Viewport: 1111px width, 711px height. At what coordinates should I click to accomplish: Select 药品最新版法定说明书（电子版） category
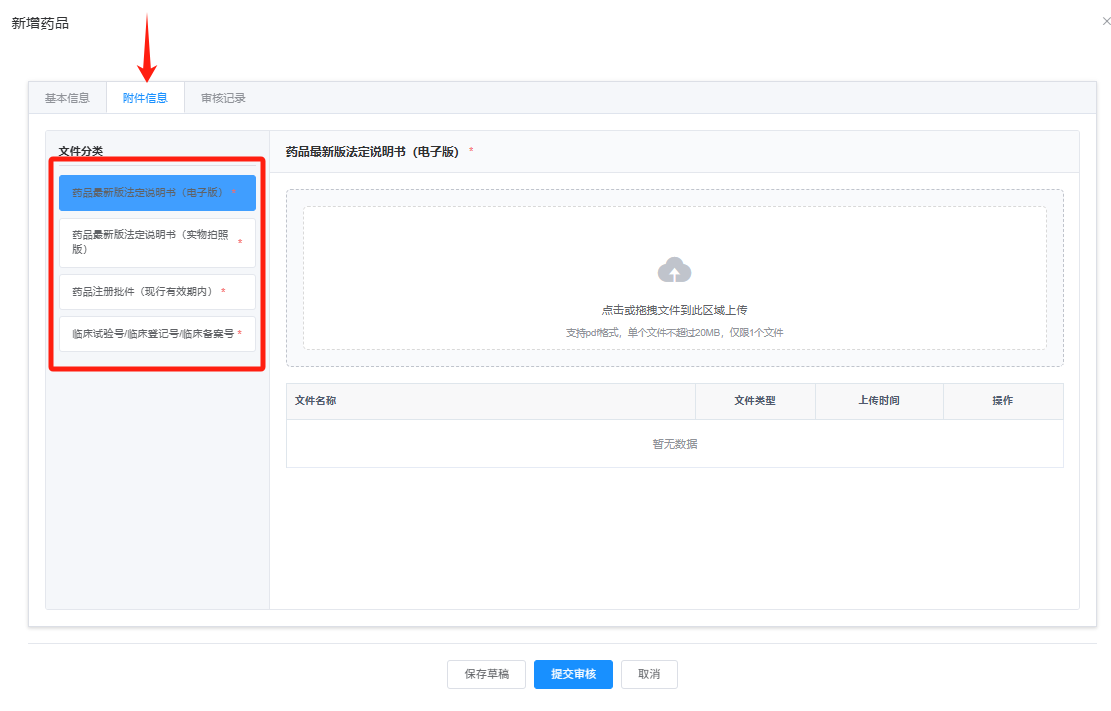pos(157,193)
